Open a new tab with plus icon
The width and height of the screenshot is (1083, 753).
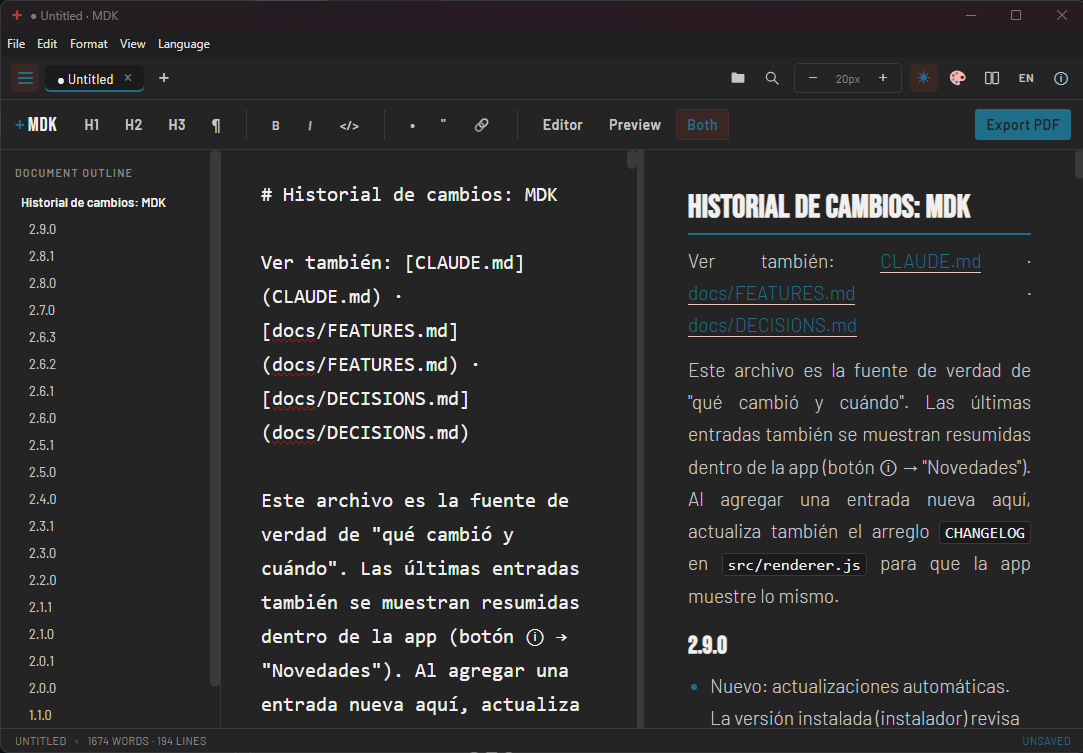[164, 78]
